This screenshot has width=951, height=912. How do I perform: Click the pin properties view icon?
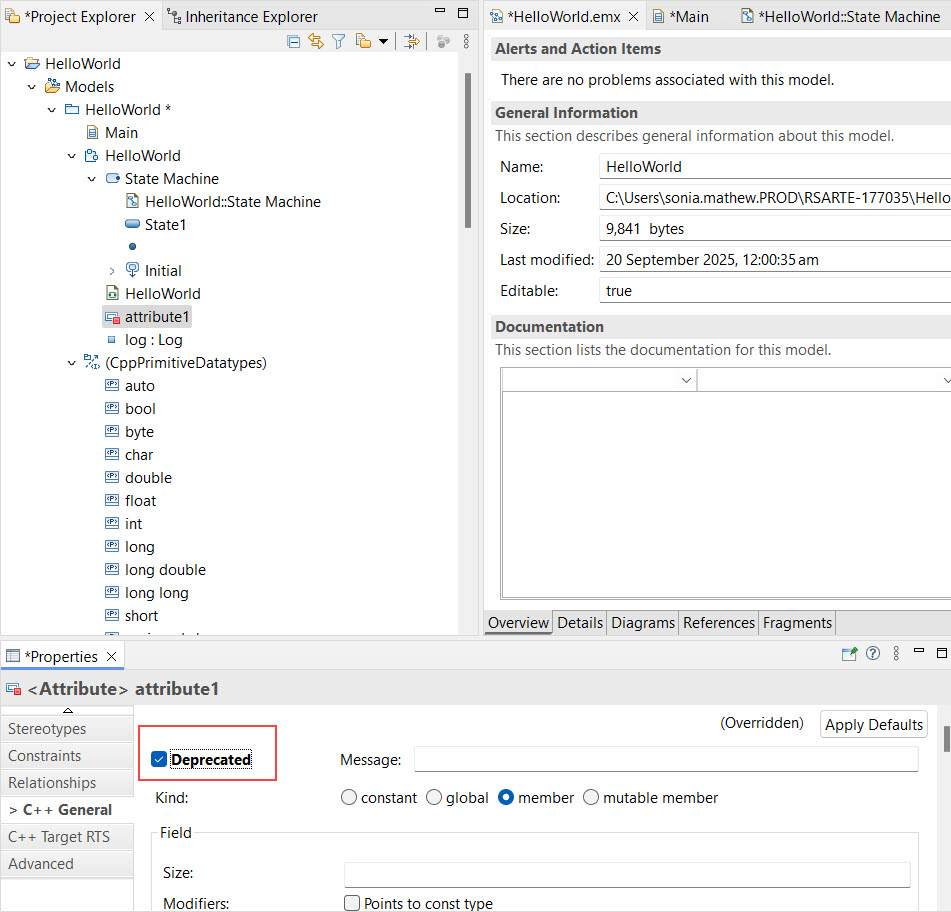[x=849, y=654]
